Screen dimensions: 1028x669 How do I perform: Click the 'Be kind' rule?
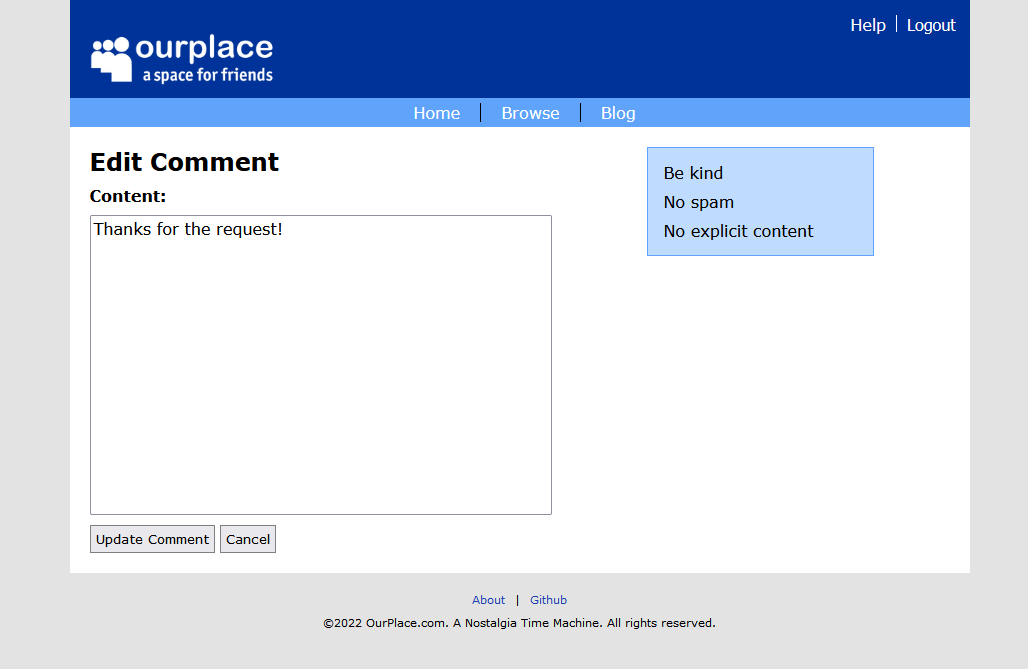click(692, 173)
